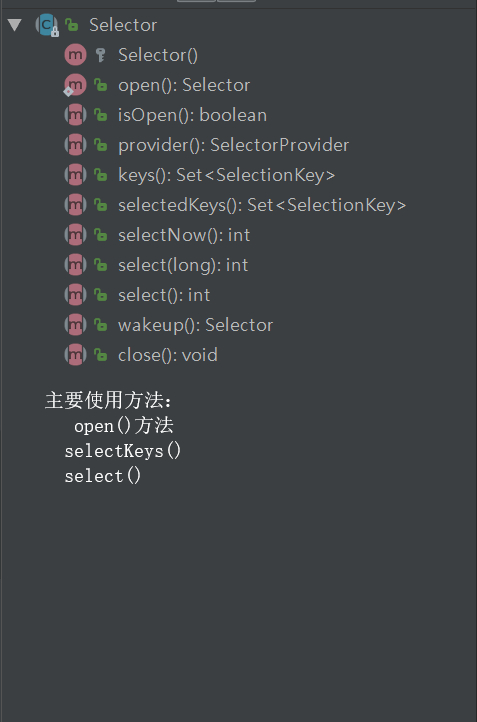Click the public lock icon beside provider()
The height and width of the screenshot is (722, 477).
tap(100, 146)
